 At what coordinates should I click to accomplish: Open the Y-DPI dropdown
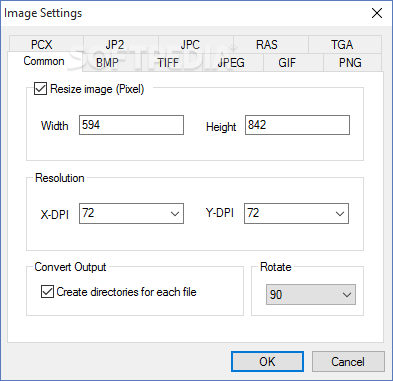point(296,213)
